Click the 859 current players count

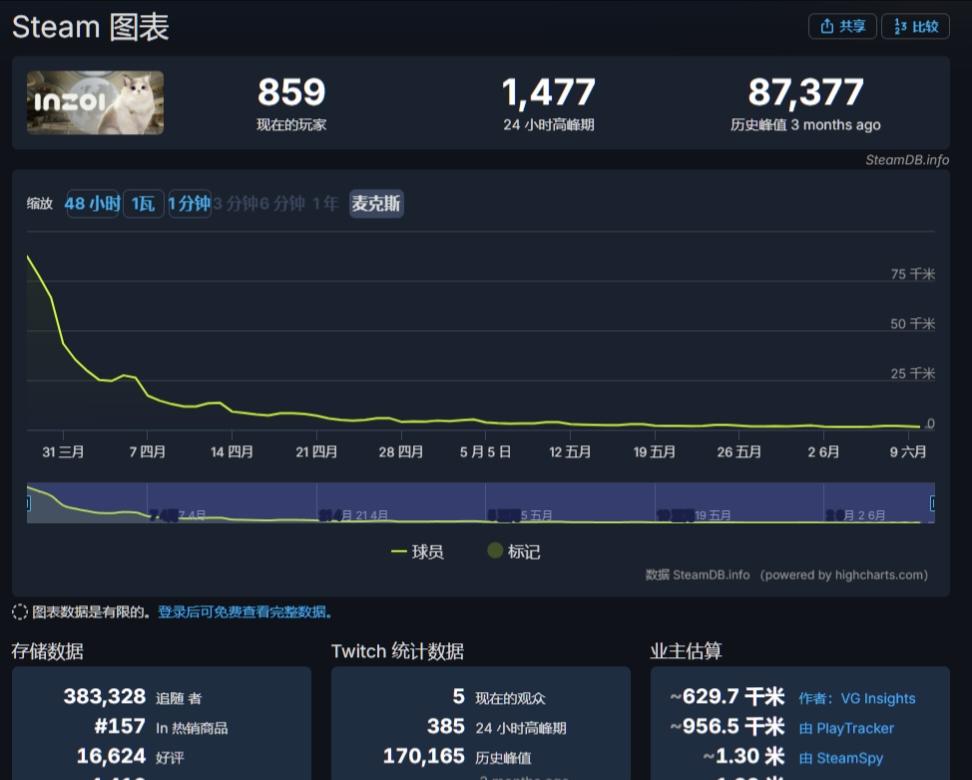click(x=291, y=92)
